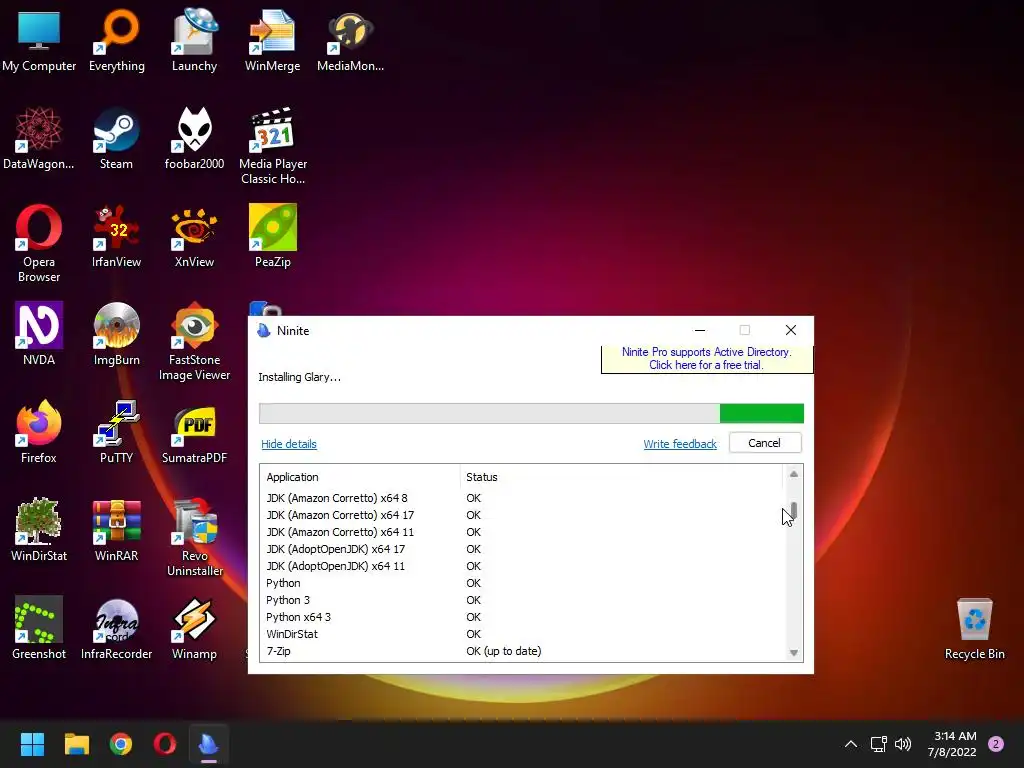Select the InfraRecorder desktop icon
The height and width of the screenshot is (768, 1024).
point(116,628)
